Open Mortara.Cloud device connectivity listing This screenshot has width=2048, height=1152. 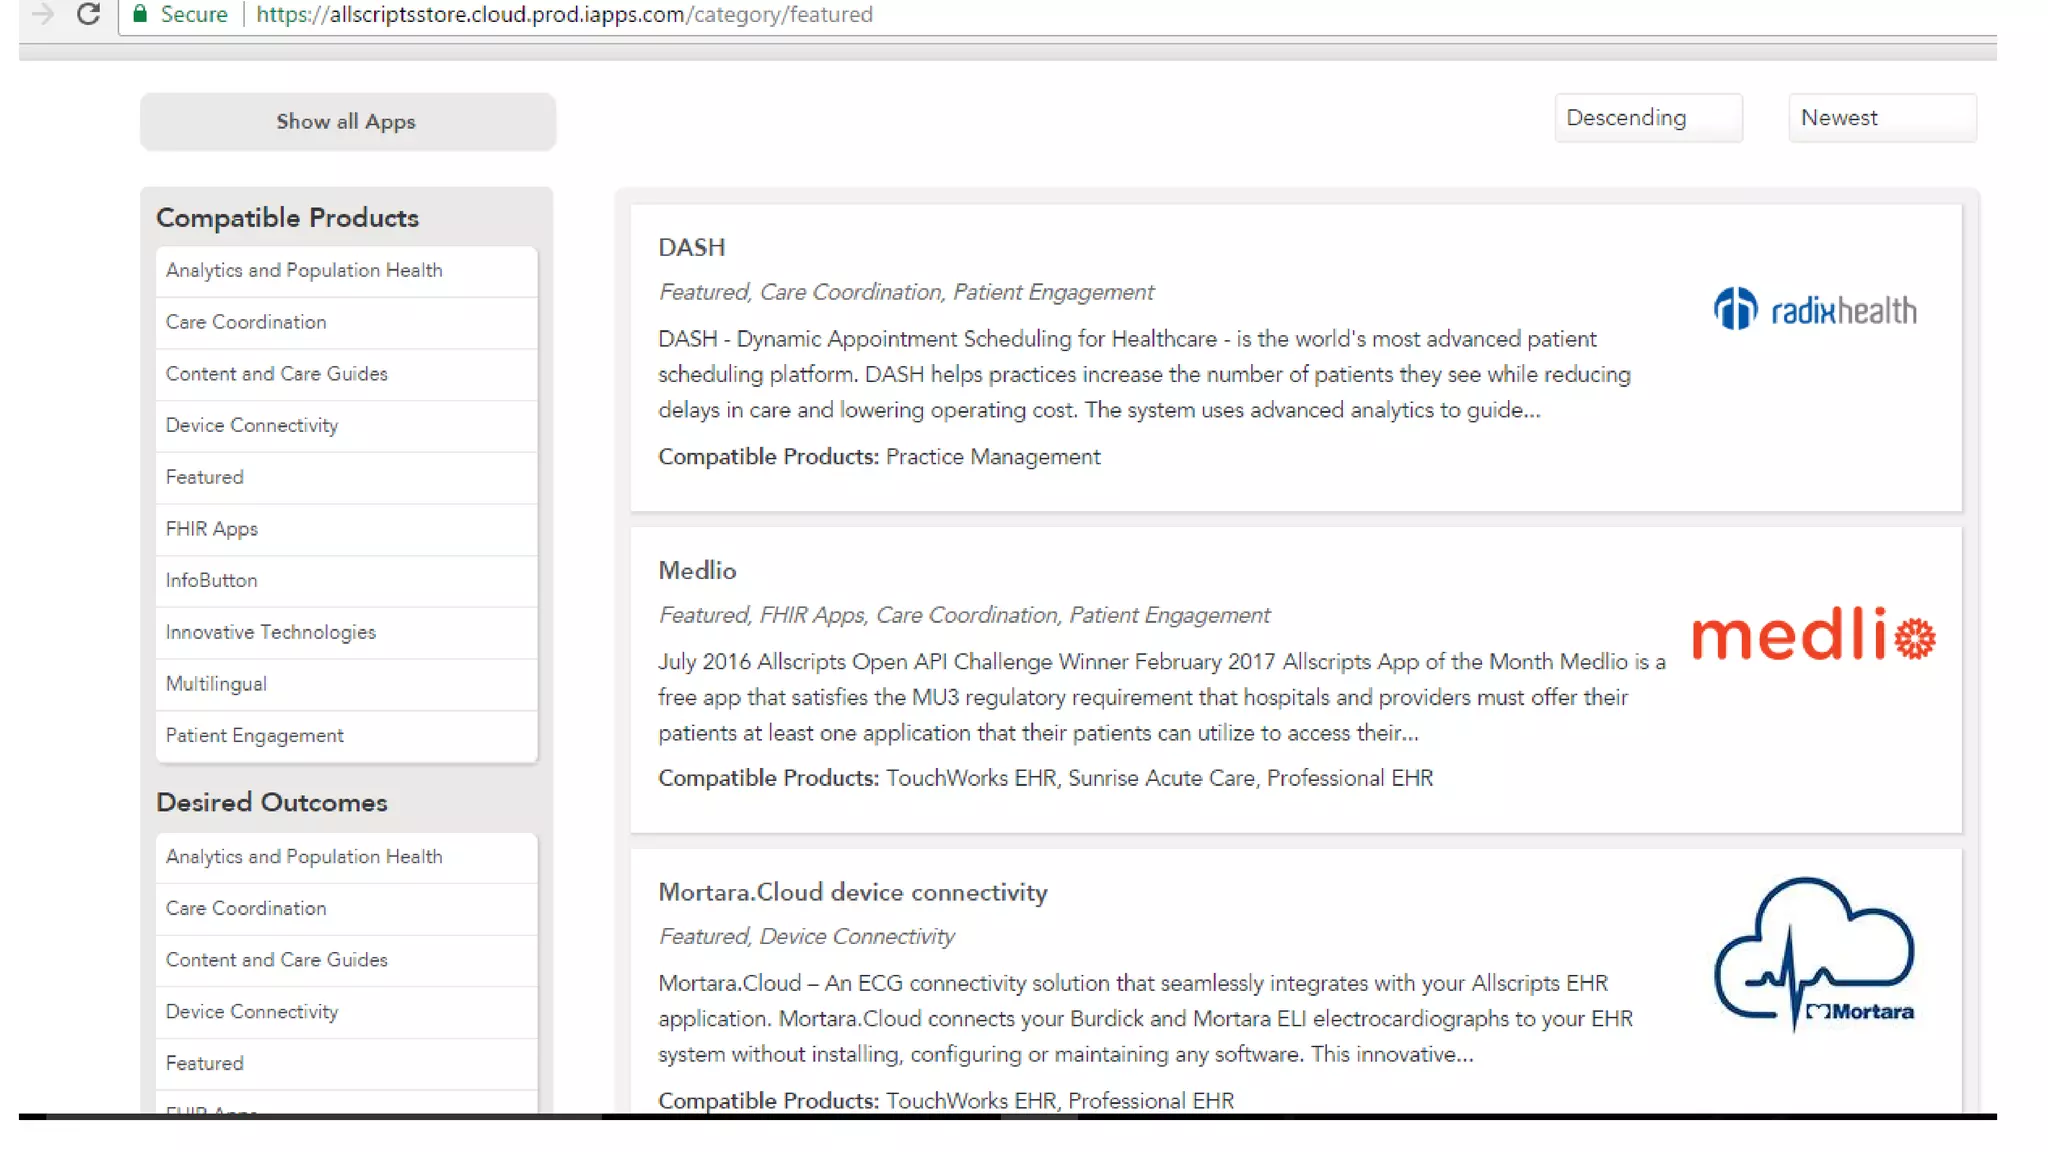852,892
